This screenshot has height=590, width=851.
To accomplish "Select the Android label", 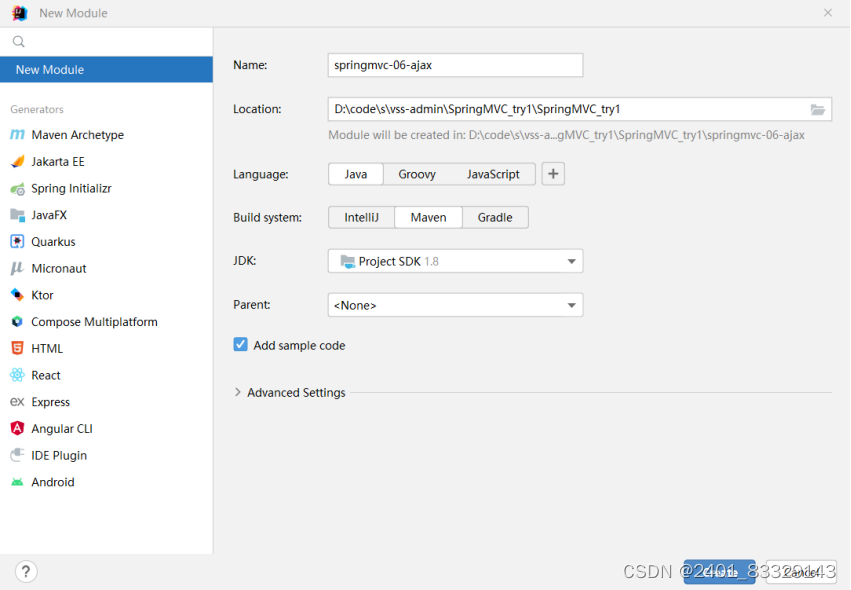I will click(53, 482).
